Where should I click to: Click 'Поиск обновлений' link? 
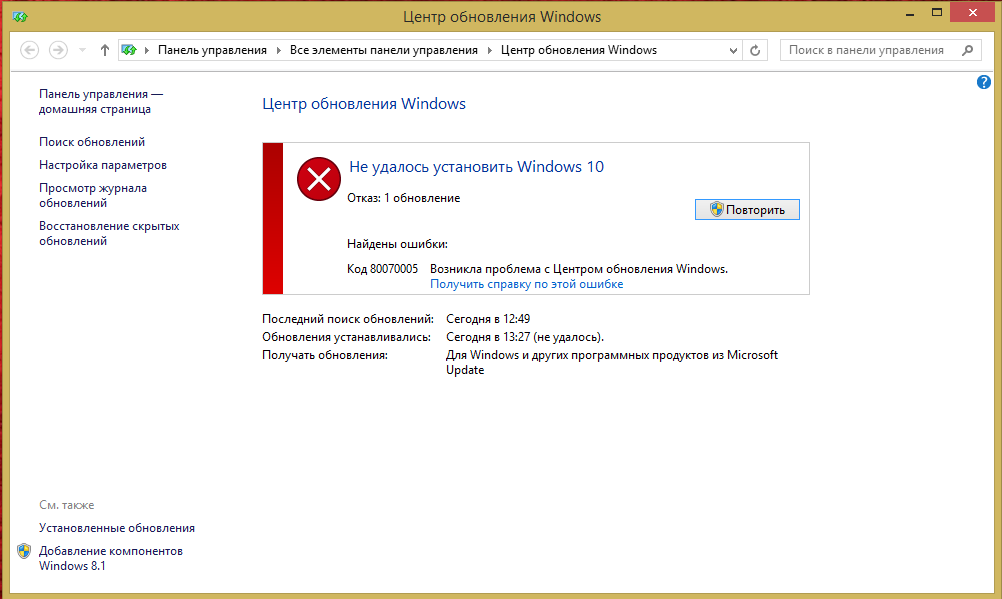tap(92, 142)
